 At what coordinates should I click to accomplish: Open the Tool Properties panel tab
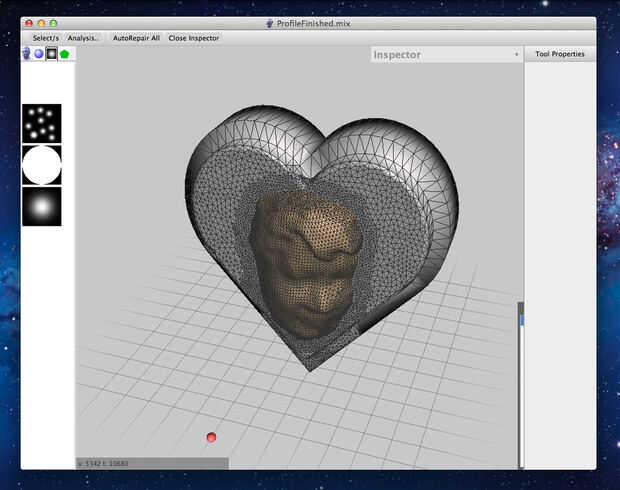(559, 54)
